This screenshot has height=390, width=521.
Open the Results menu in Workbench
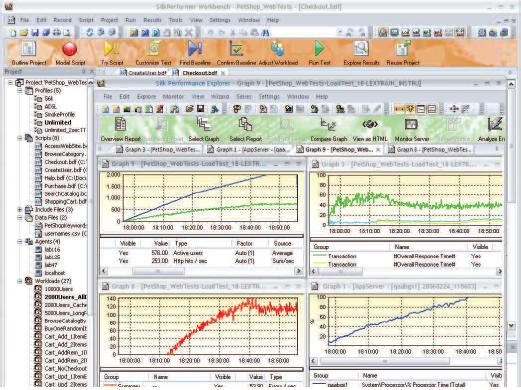152,20
